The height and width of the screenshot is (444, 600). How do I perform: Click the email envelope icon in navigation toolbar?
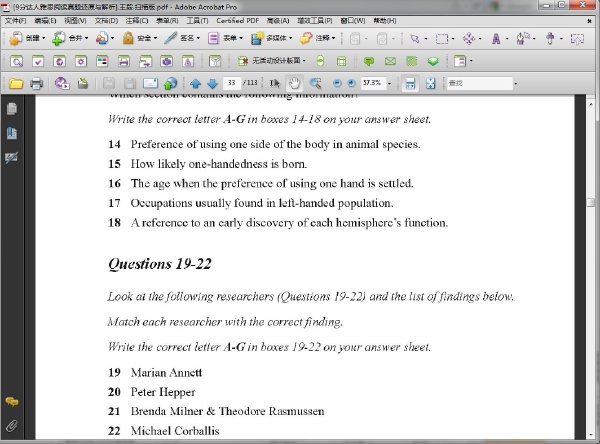(x=150, y=83)
